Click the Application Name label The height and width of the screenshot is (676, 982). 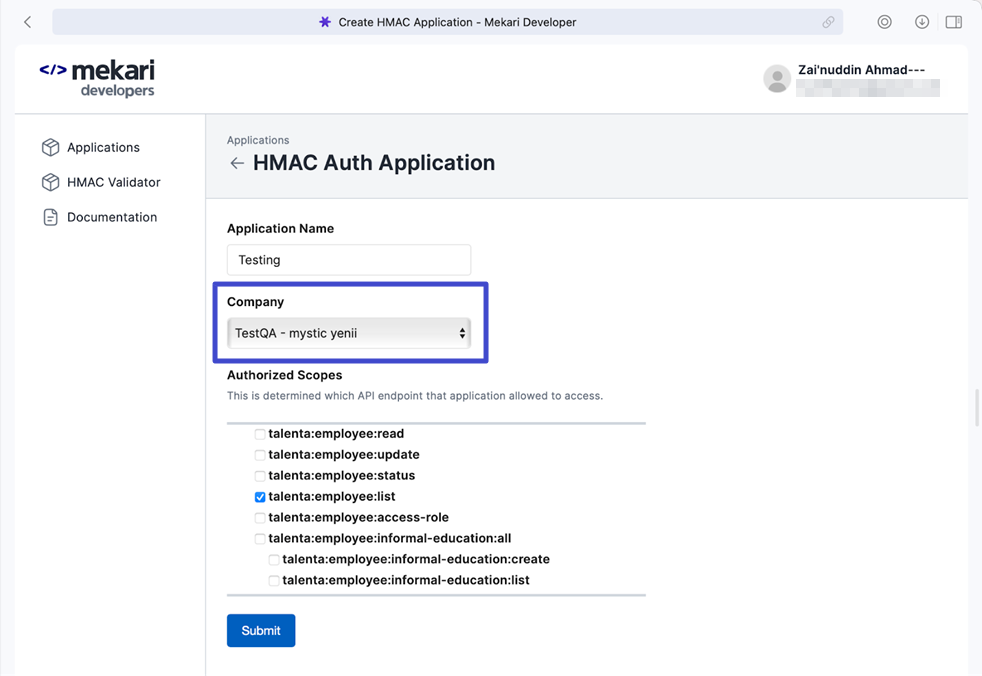[281, 229]
